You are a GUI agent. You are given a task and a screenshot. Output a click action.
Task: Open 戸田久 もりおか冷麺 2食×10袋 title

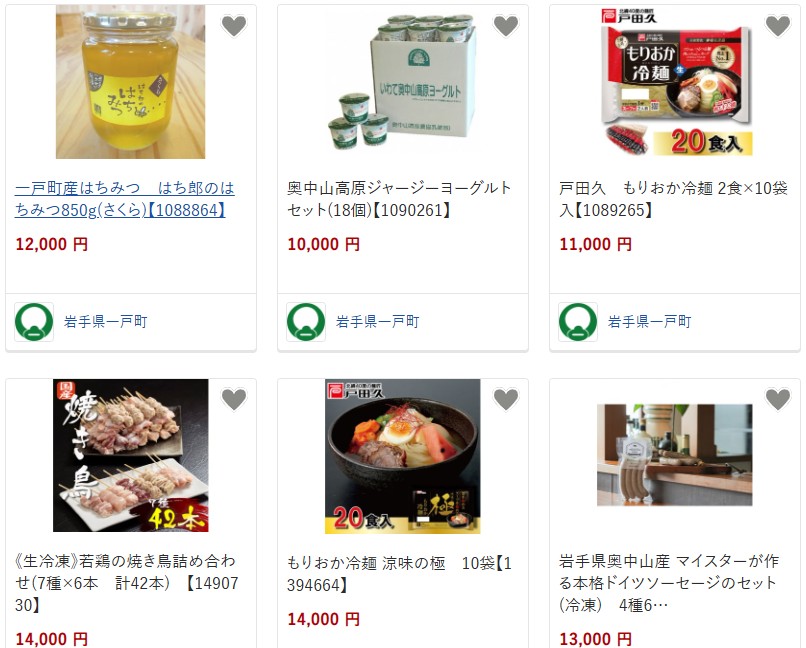pyautogui.click(x=673, y=199)
